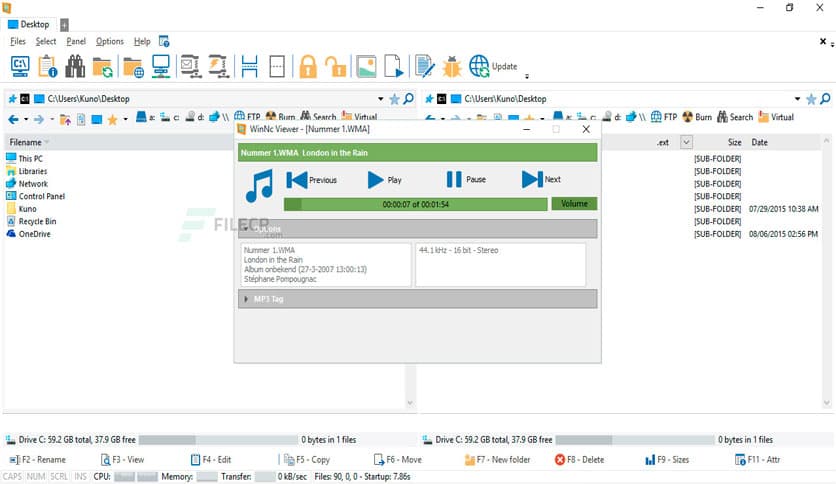Image resolution: width=836 pixels, height=484 pixels.
Task: Open the C:\ command prompt toolbar icon
Action: (20, 67)
